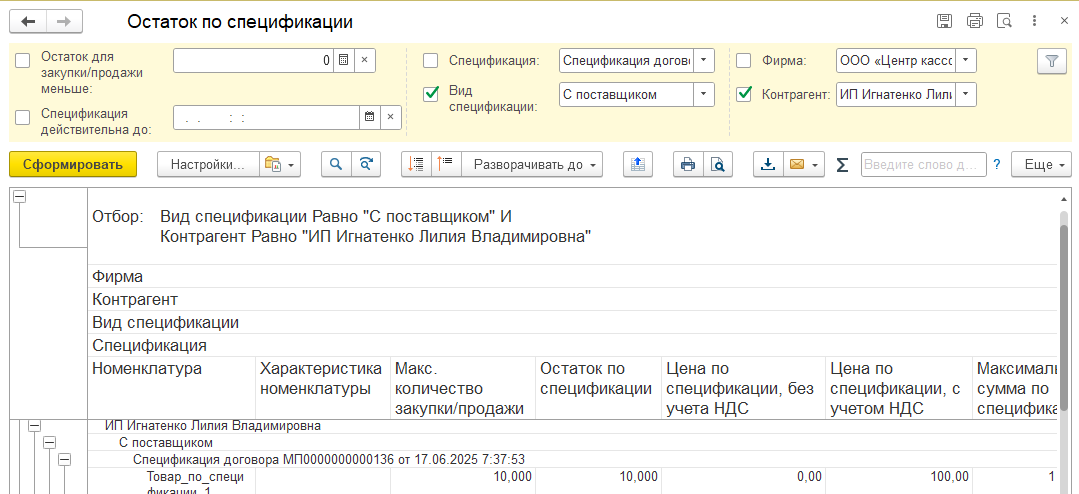Open the Вид спецификации dropdown list
This screenshot has height=494, width=1079.
pyautogui.click(x=705, y=95)
